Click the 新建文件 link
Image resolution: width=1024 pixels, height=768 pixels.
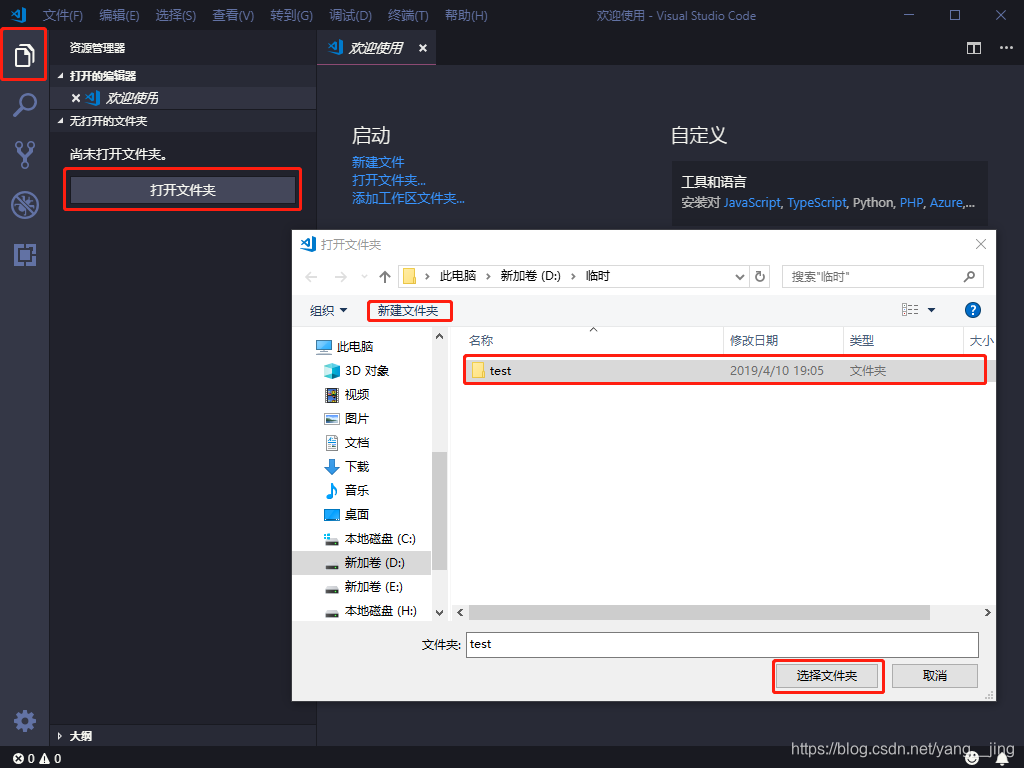tap(378, 162)
